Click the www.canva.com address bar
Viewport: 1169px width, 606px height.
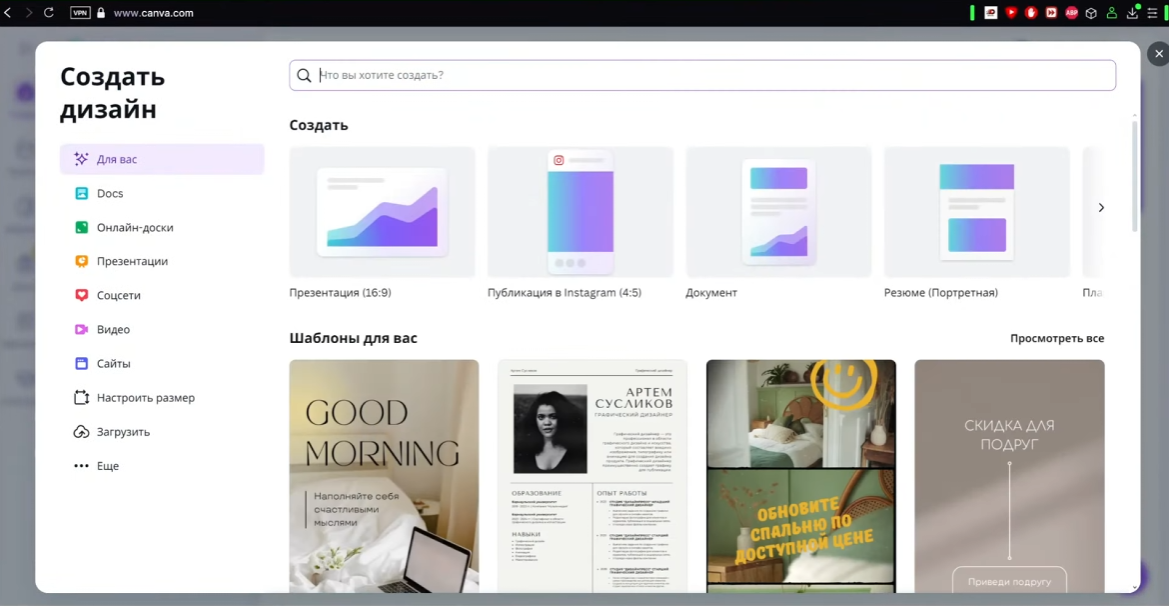coord(154,13)
